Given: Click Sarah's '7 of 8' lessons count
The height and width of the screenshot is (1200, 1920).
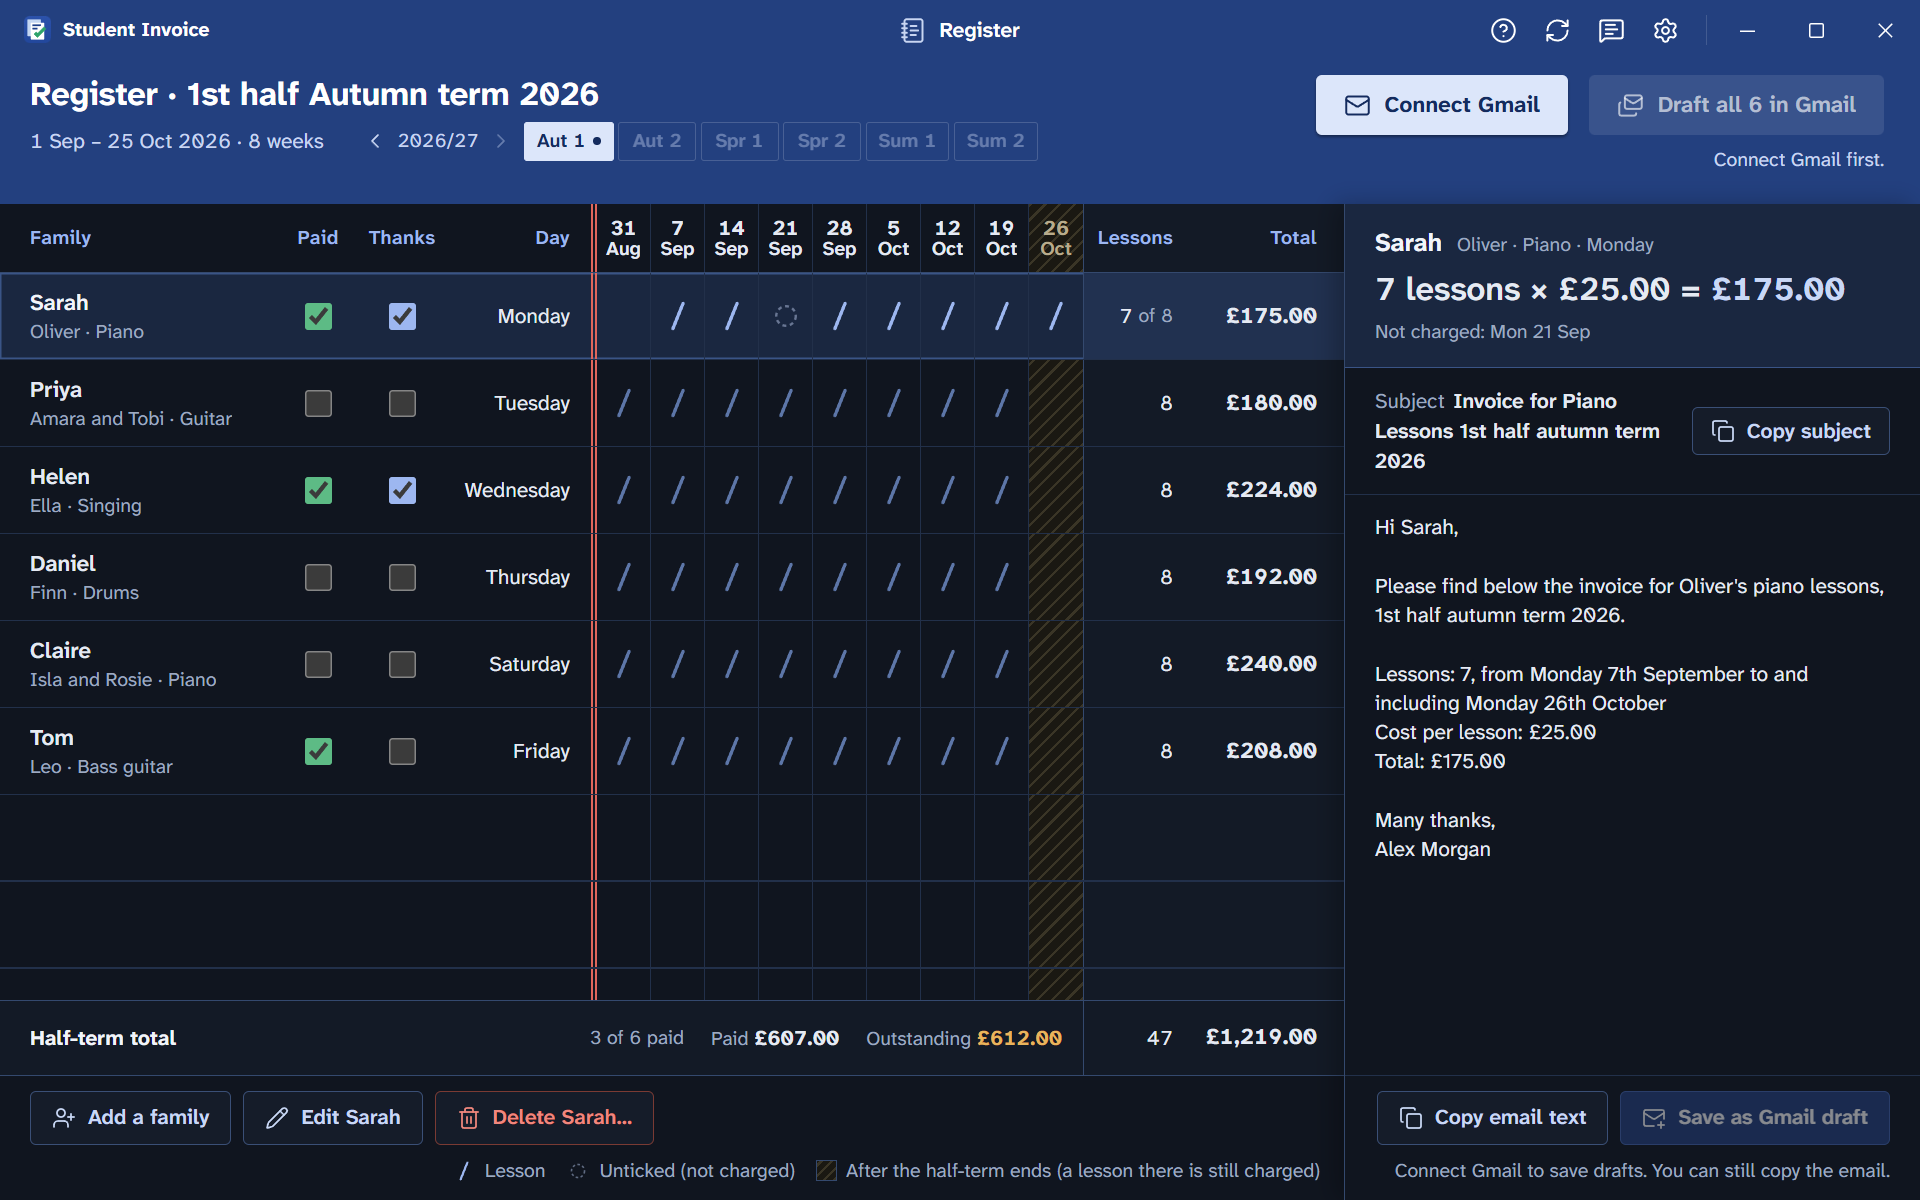Looking at the screenshot, I should click(x=1146, y=316).
